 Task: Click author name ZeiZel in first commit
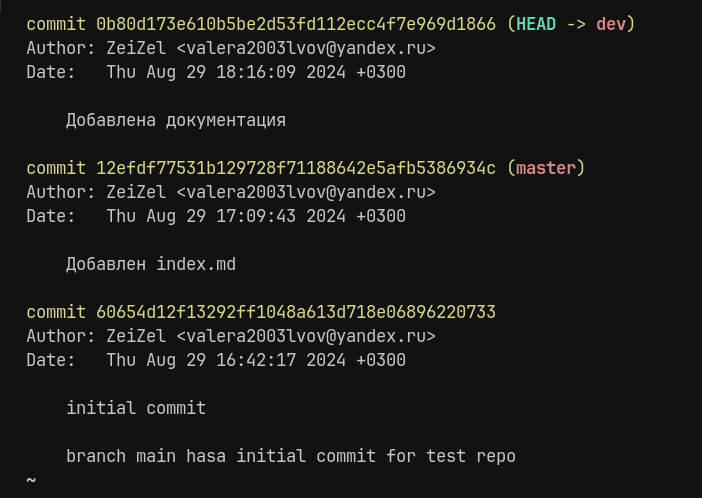click(136, 48)
